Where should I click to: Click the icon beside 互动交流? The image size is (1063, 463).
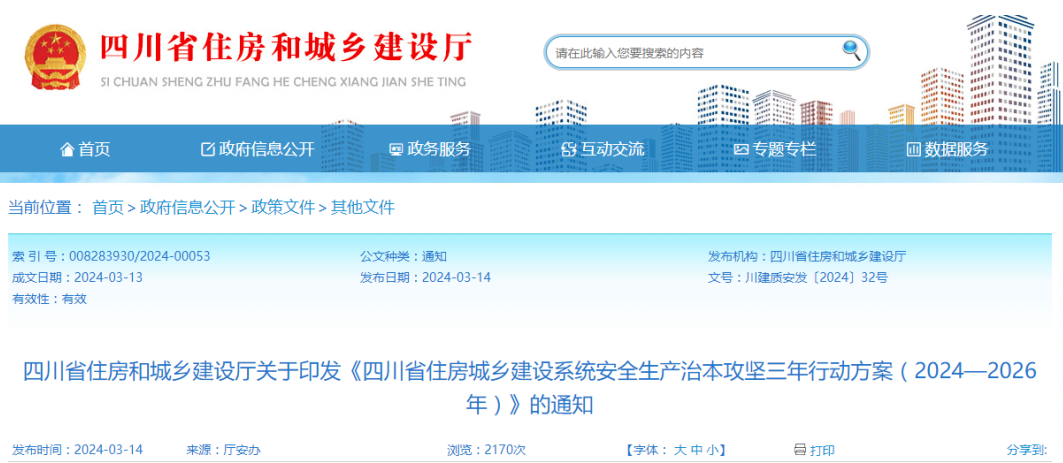pyautogui.click(x=569, y=149)
